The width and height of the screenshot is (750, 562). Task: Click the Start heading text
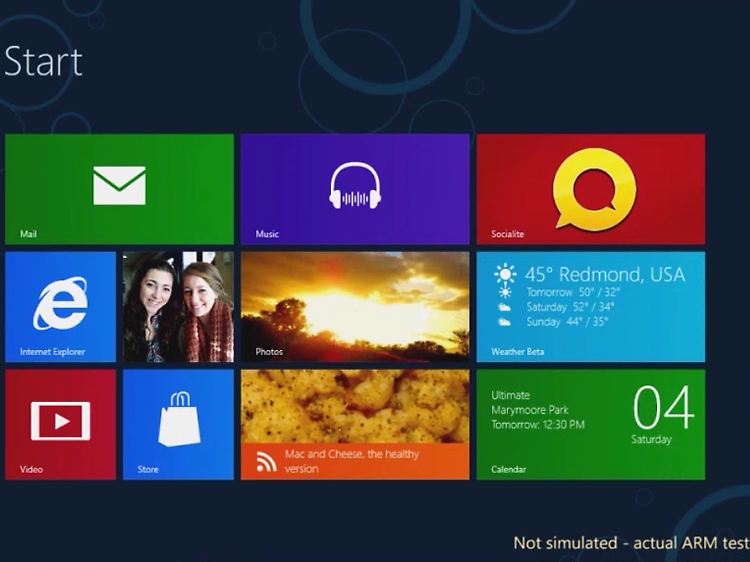[43, 62]
